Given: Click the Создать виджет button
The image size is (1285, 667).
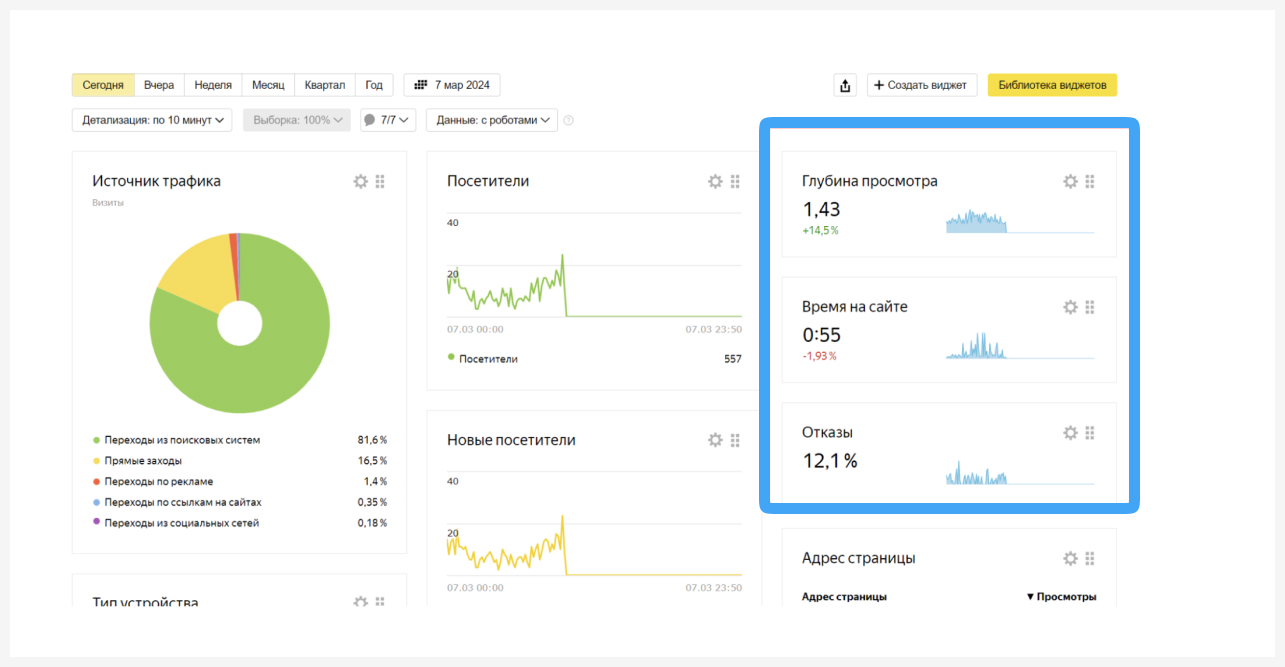Looking at the screenshot, I should 922,85.
